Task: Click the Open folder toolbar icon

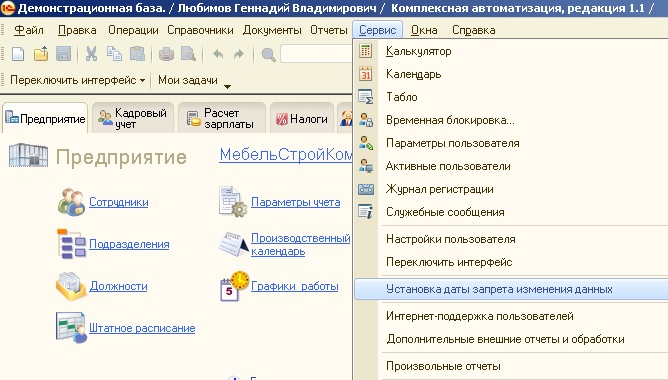Action: click(x=41, y=55)
